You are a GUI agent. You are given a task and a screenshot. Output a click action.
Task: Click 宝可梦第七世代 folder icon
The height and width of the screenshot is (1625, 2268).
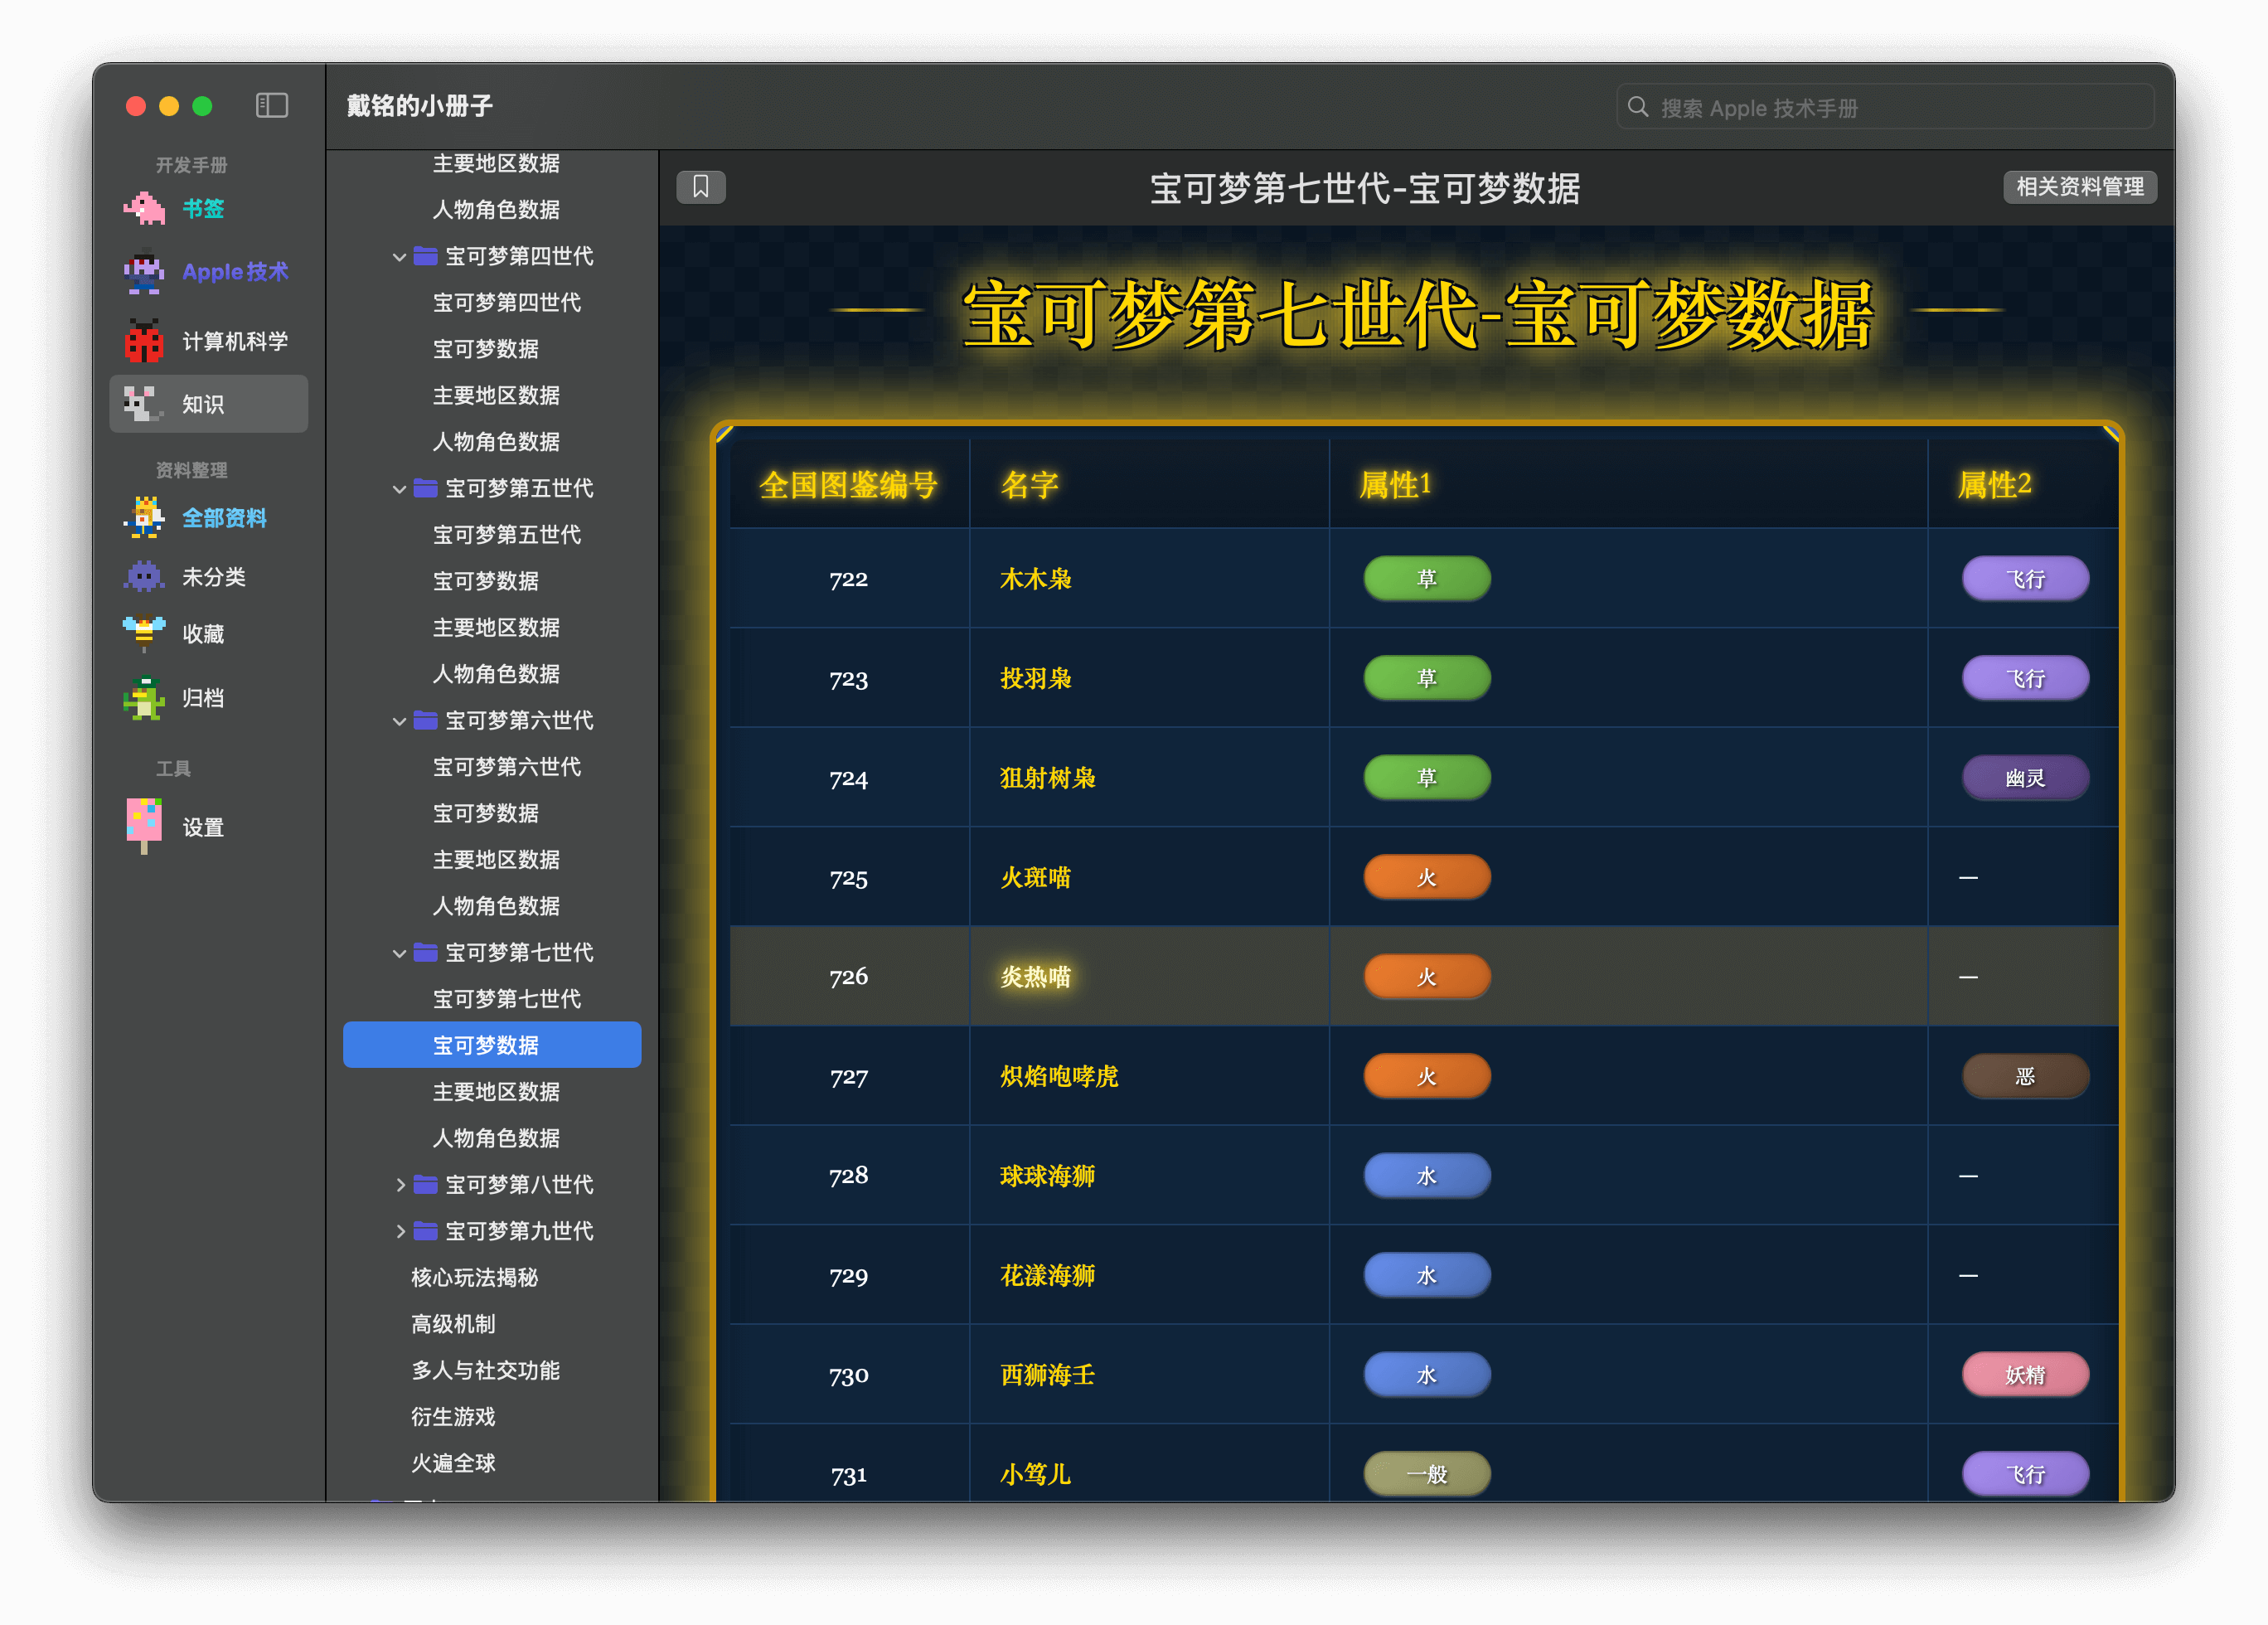tap(426, 952)
